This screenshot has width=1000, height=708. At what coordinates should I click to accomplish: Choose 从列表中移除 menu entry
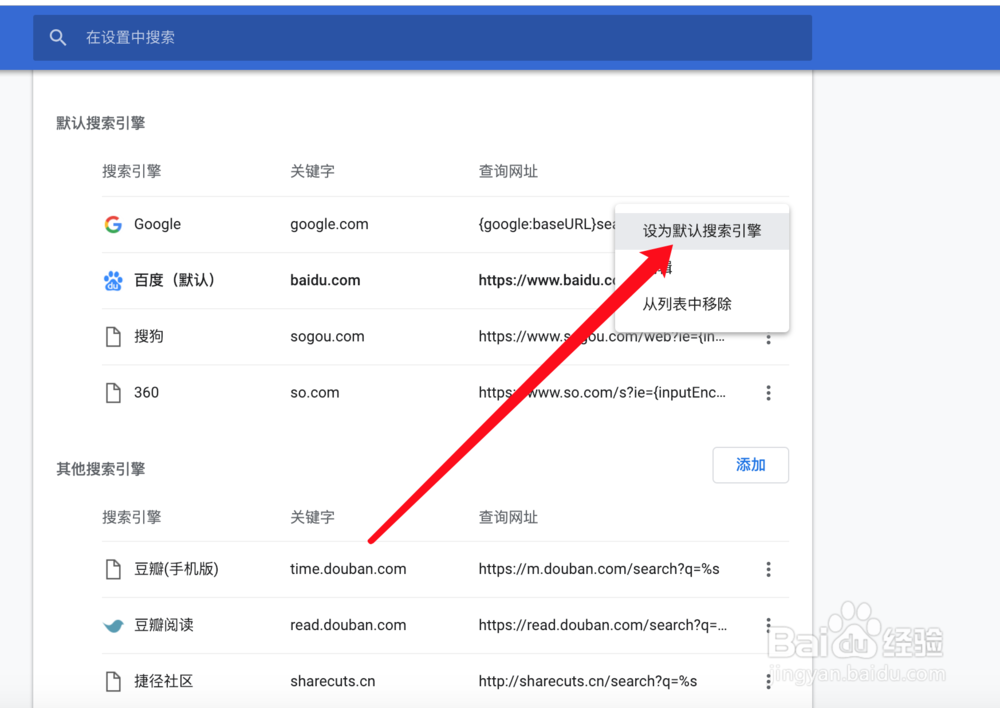click(x=702, y=304)
